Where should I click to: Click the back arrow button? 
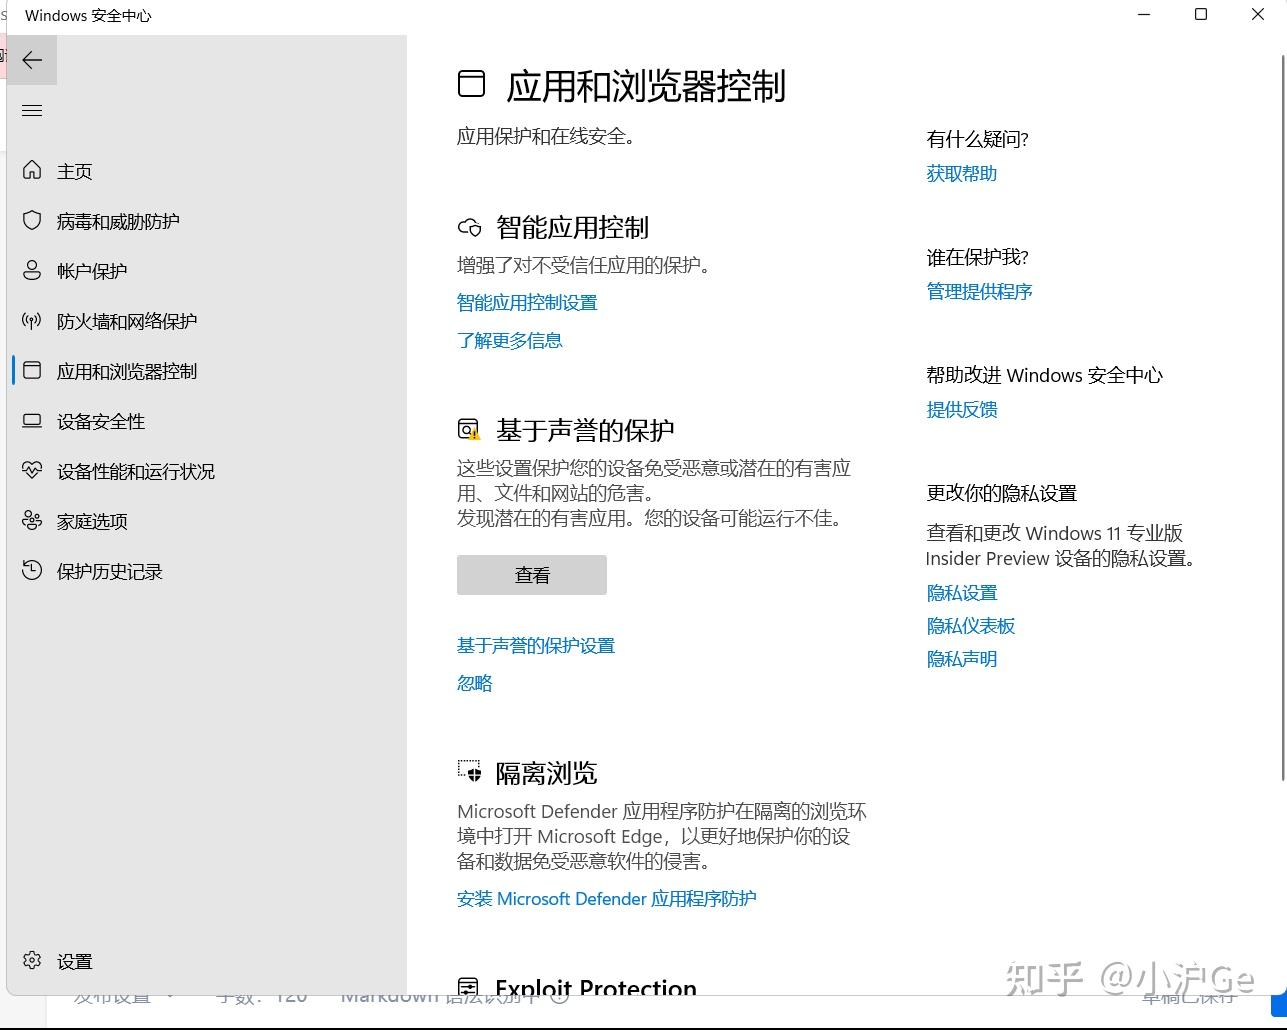pos(32,60)
